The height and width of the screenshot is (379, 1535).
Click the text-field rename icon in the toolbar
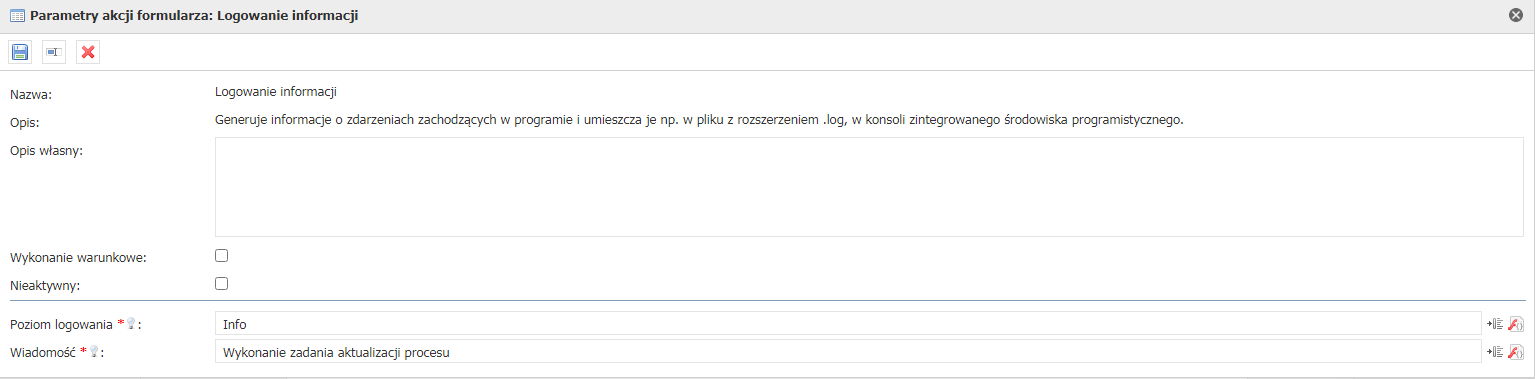[54, 51]
